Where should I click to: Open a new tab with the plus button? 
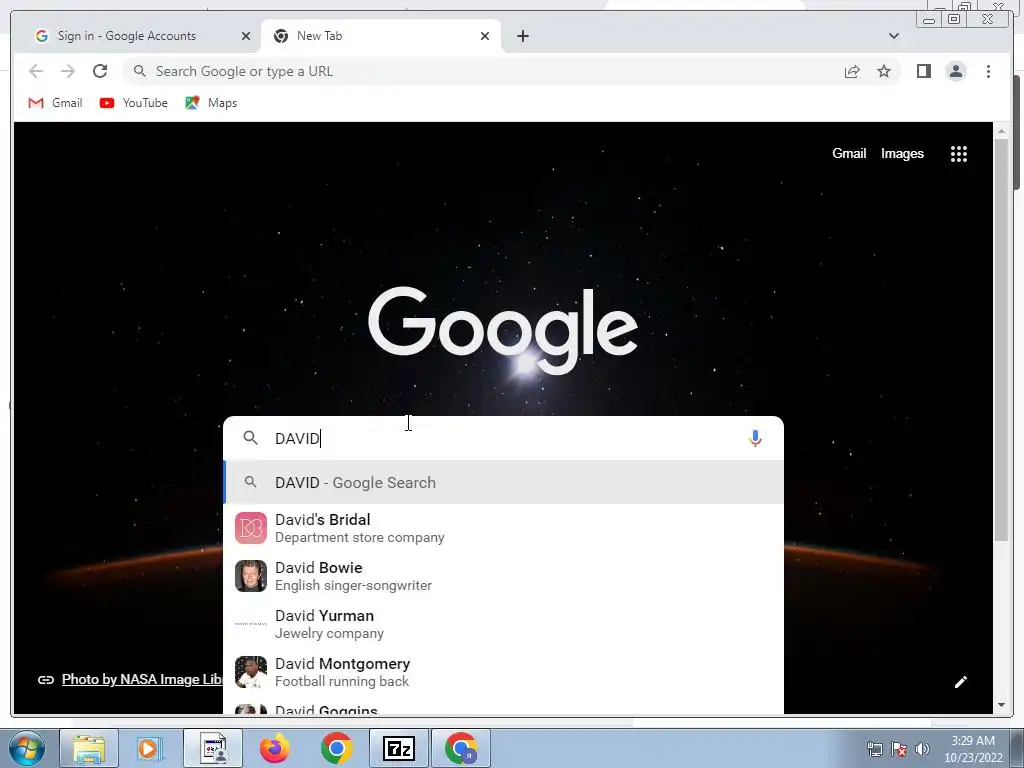click(x=522, y=36)
